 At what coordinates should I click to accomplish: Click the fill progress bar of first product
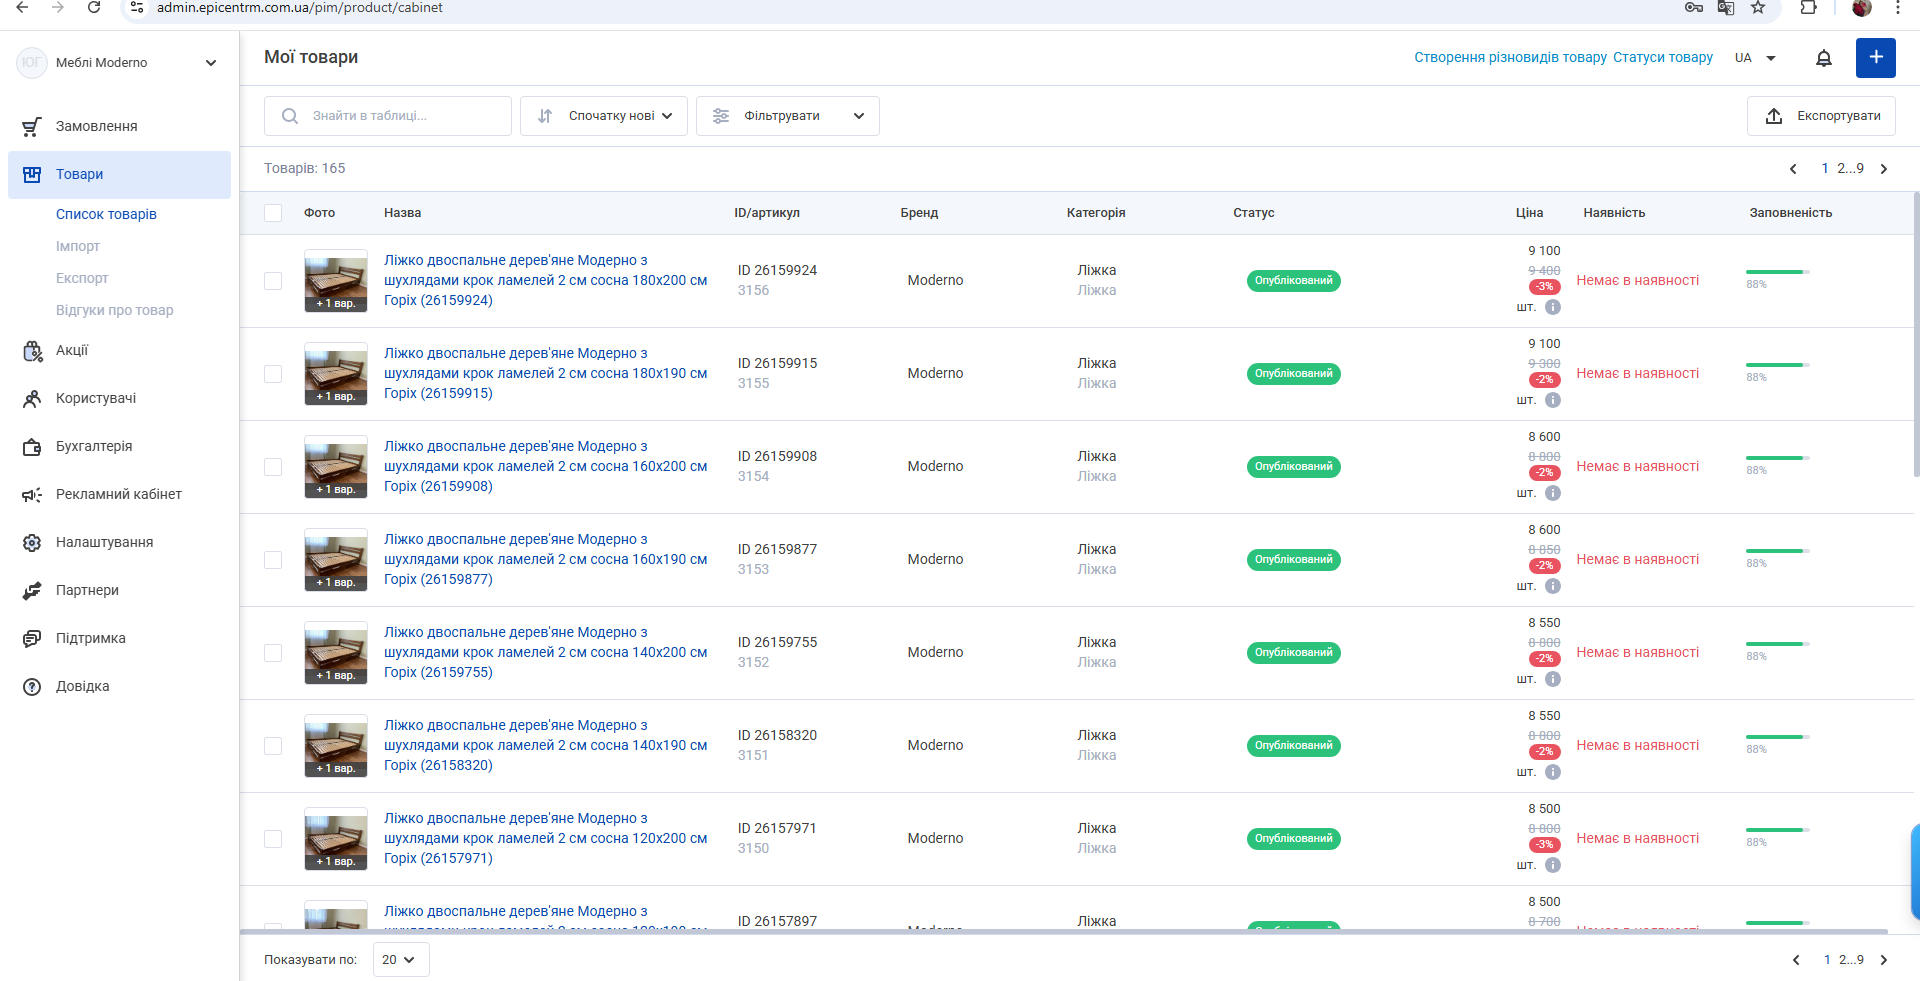pyautogui.click(x=1778, y=272)
